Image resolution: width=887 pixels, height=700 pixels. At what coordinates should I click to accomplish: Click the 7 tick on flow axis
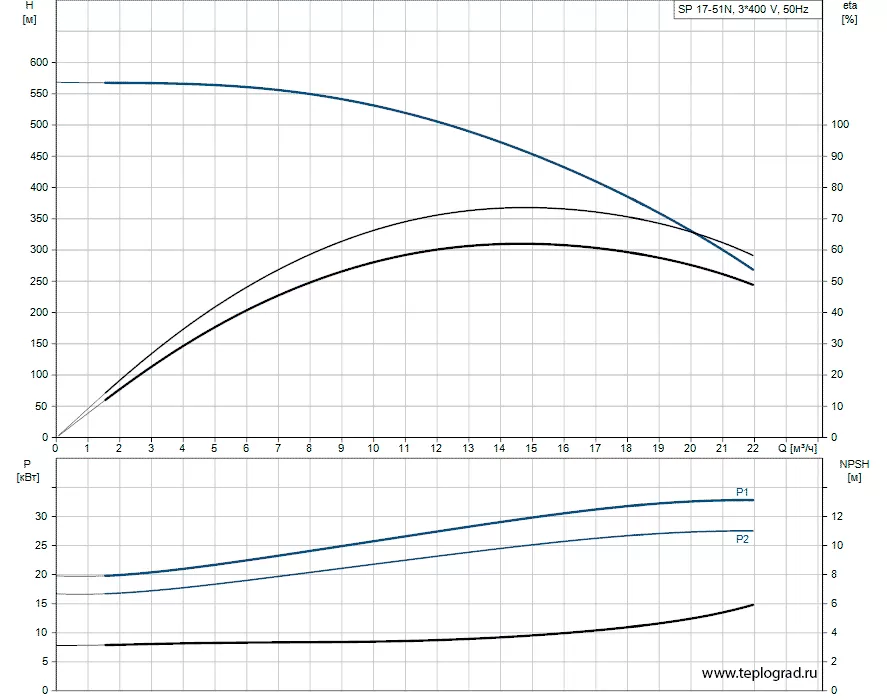[x=277, y=448]
